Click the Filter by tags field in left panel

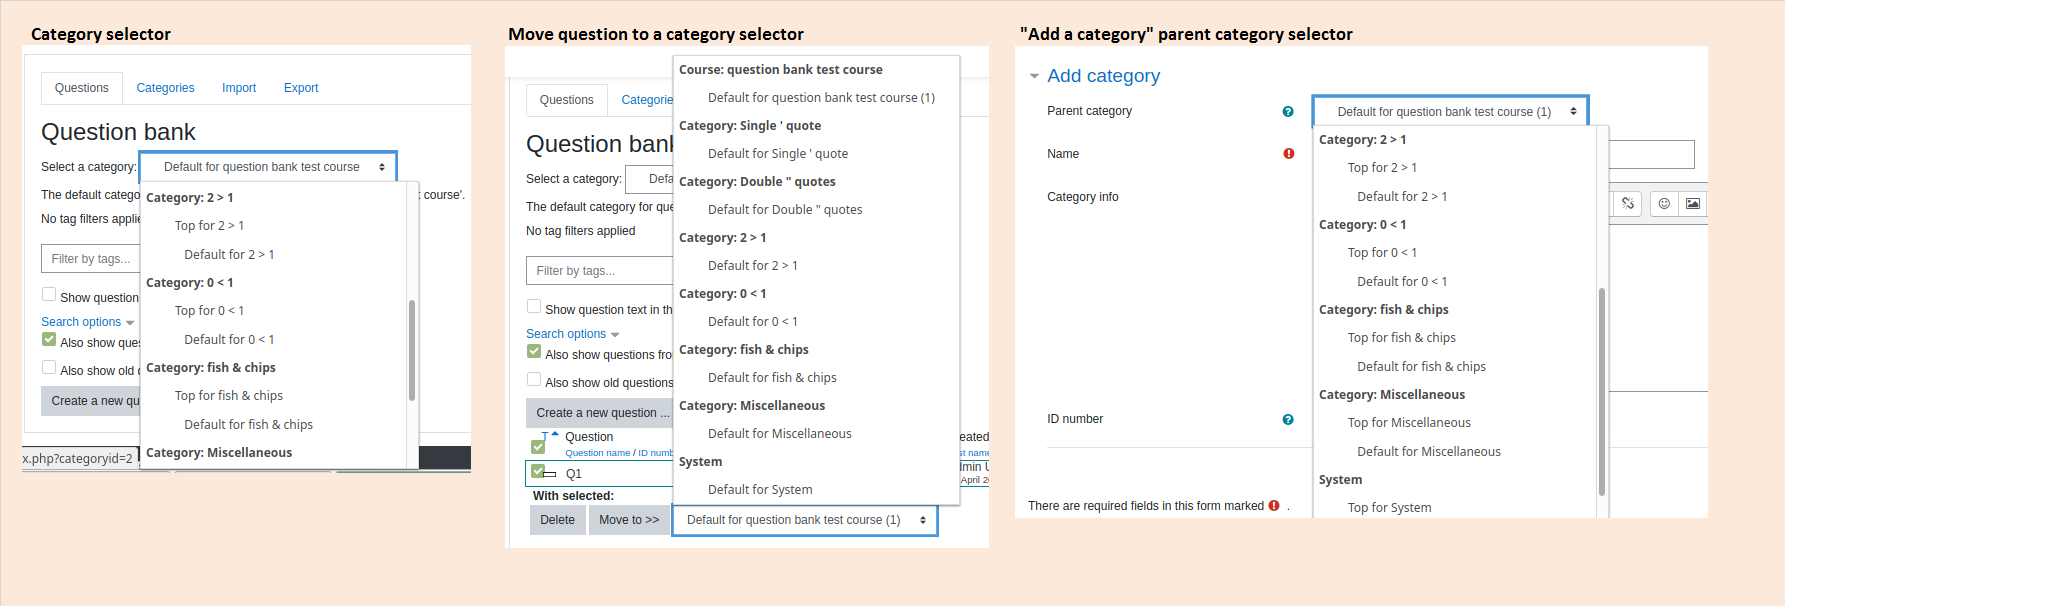(x=91, y=259)
